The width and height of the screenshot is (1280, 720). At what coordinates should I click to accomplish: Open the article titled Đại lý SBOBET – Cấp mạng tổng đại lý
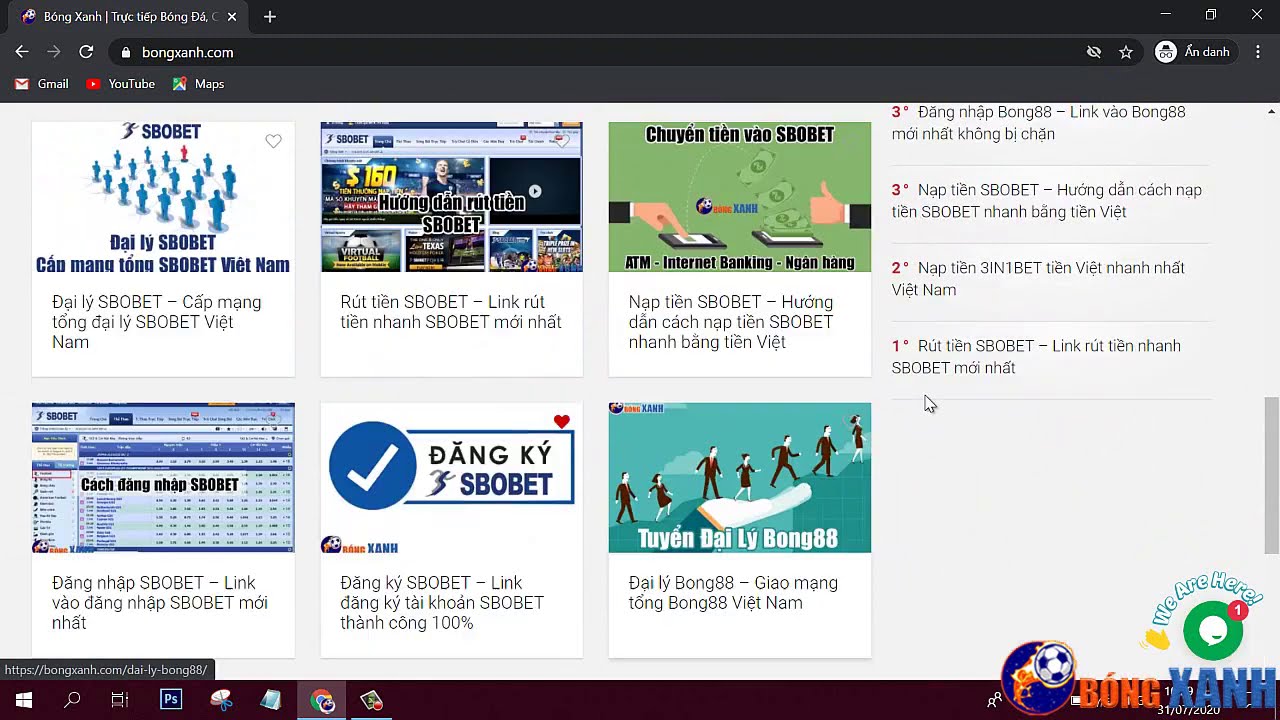click(157, 322)
